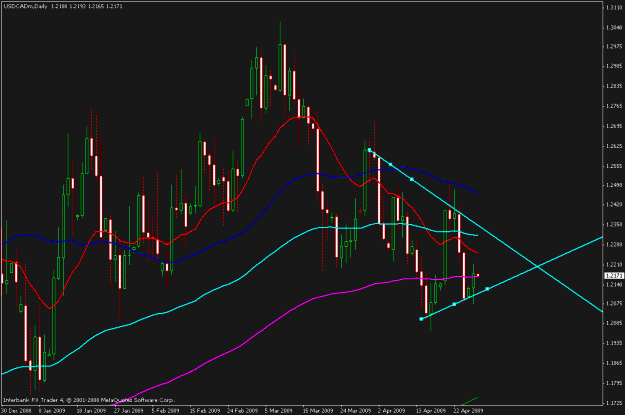Image resolution: width=625 pixels, height=415 pixels.
Task: Click the 1.1935 price axis label
Action: [614, 343]
